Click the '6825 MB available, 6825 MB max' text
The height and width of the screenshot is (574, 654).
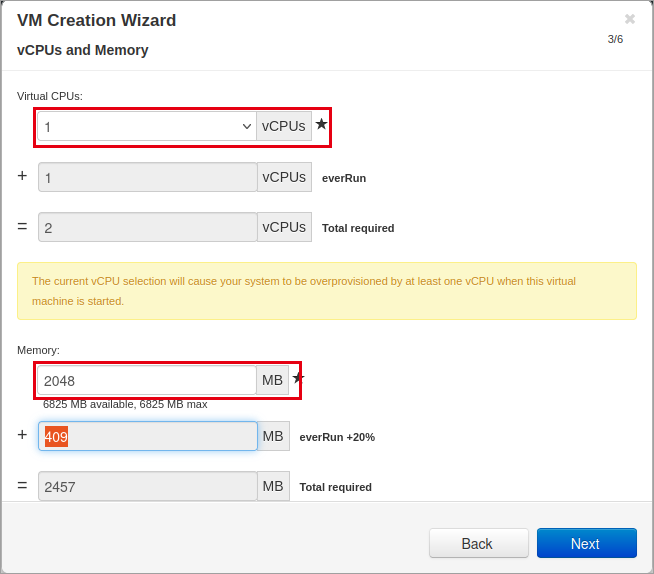[125, 404]
